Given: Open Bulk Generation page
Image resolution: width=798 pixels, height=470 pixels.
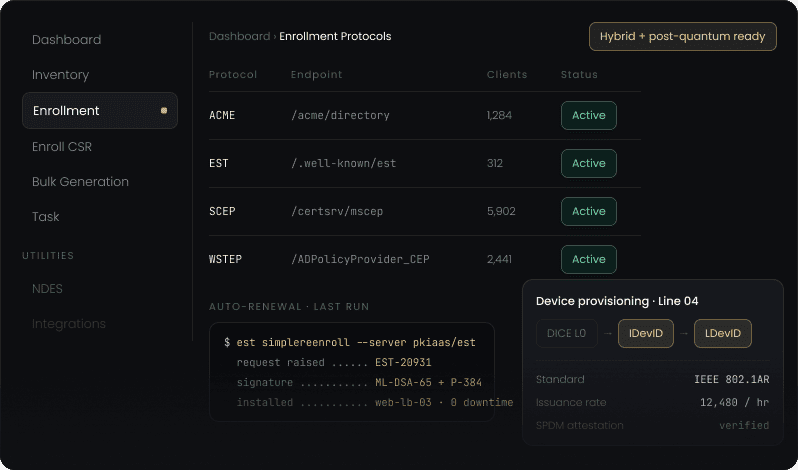Looking at the screenshot, I should click(x=80, y=182).
